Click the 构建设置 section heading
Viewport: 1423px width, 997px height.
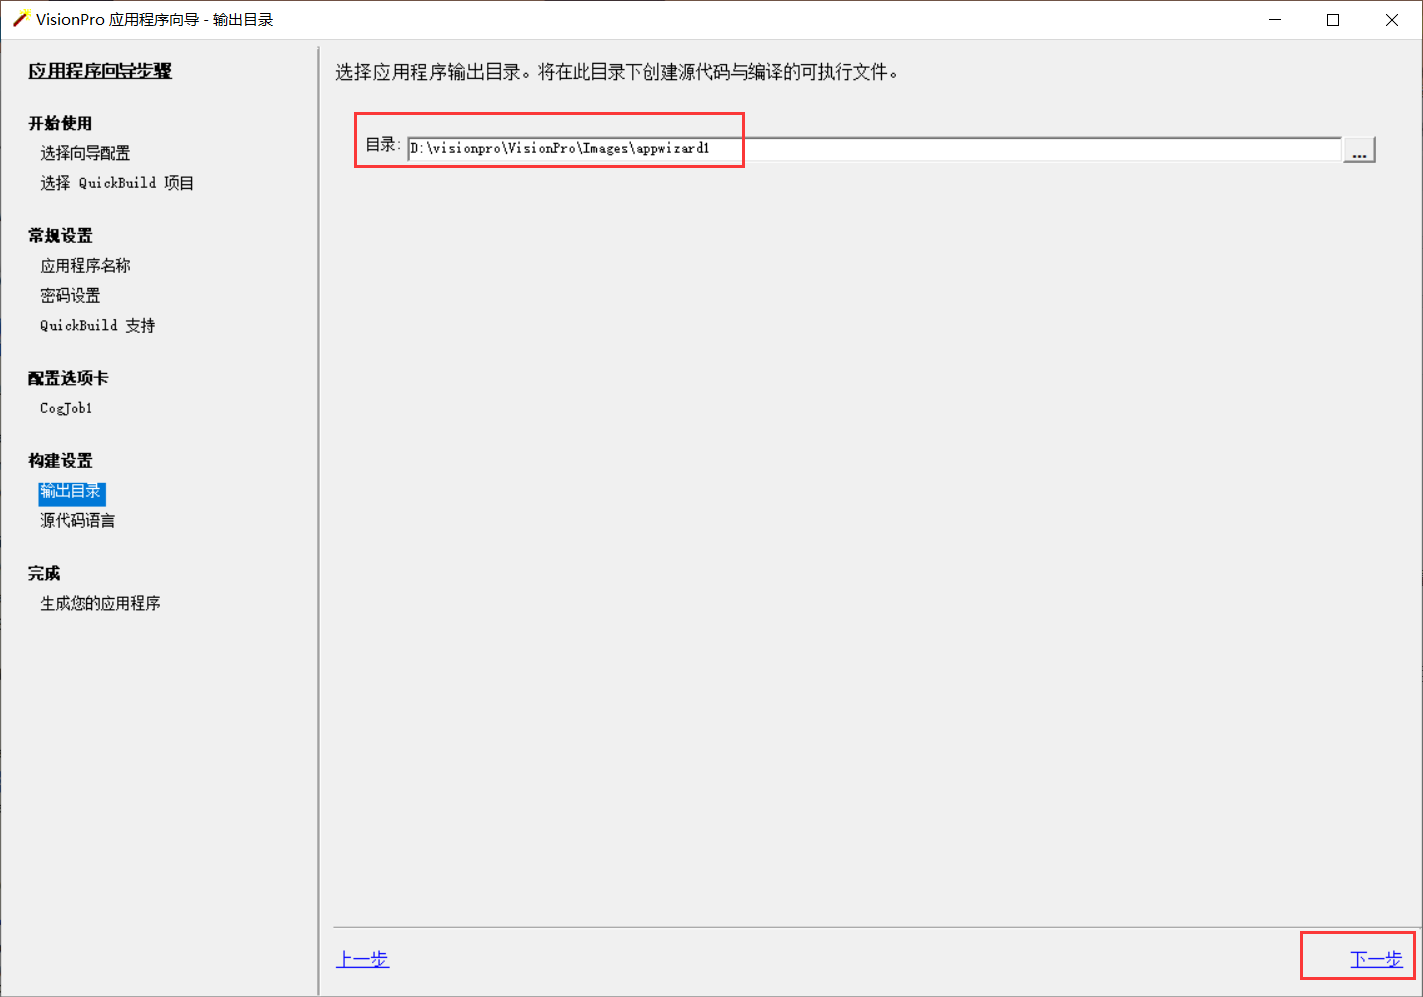[x=59, y=460]
